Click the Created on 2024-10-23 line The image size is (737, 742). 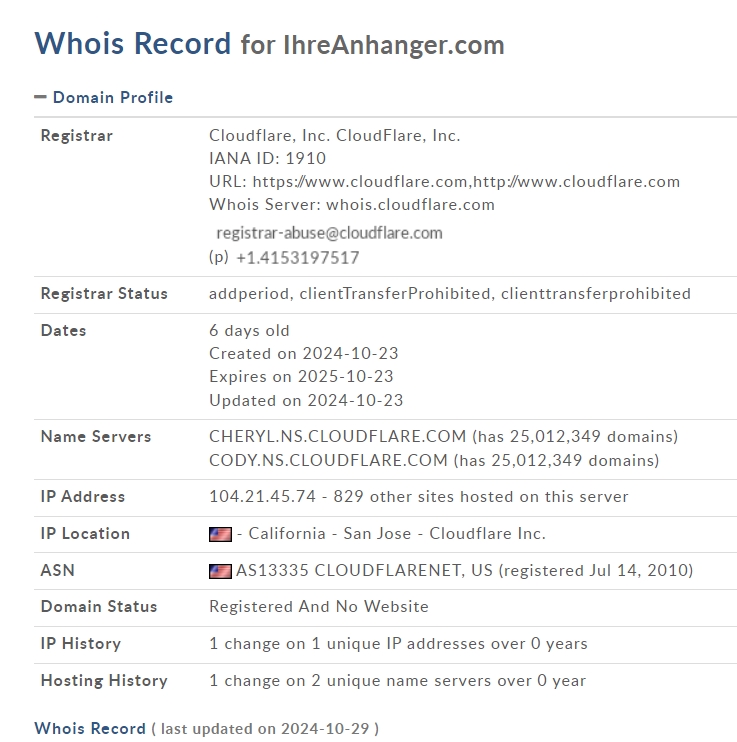[x=304, y=353]
